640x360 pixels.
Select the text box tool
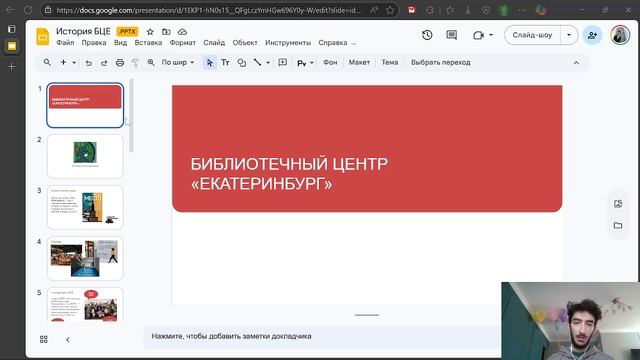tap(225, 62)
